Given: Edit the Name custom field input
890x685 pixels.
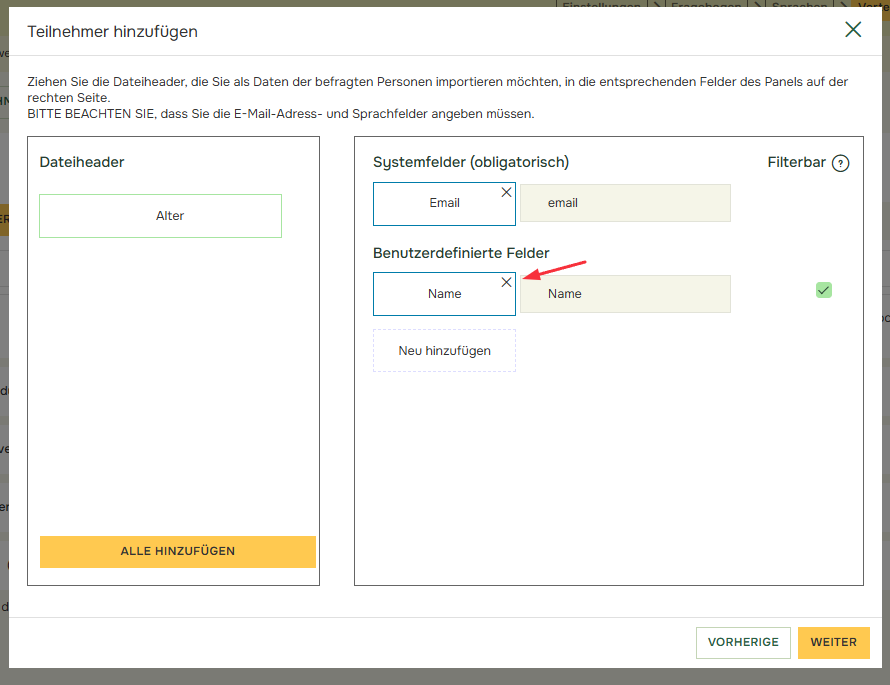Looking at the screenshot, I should coord(625,294).
